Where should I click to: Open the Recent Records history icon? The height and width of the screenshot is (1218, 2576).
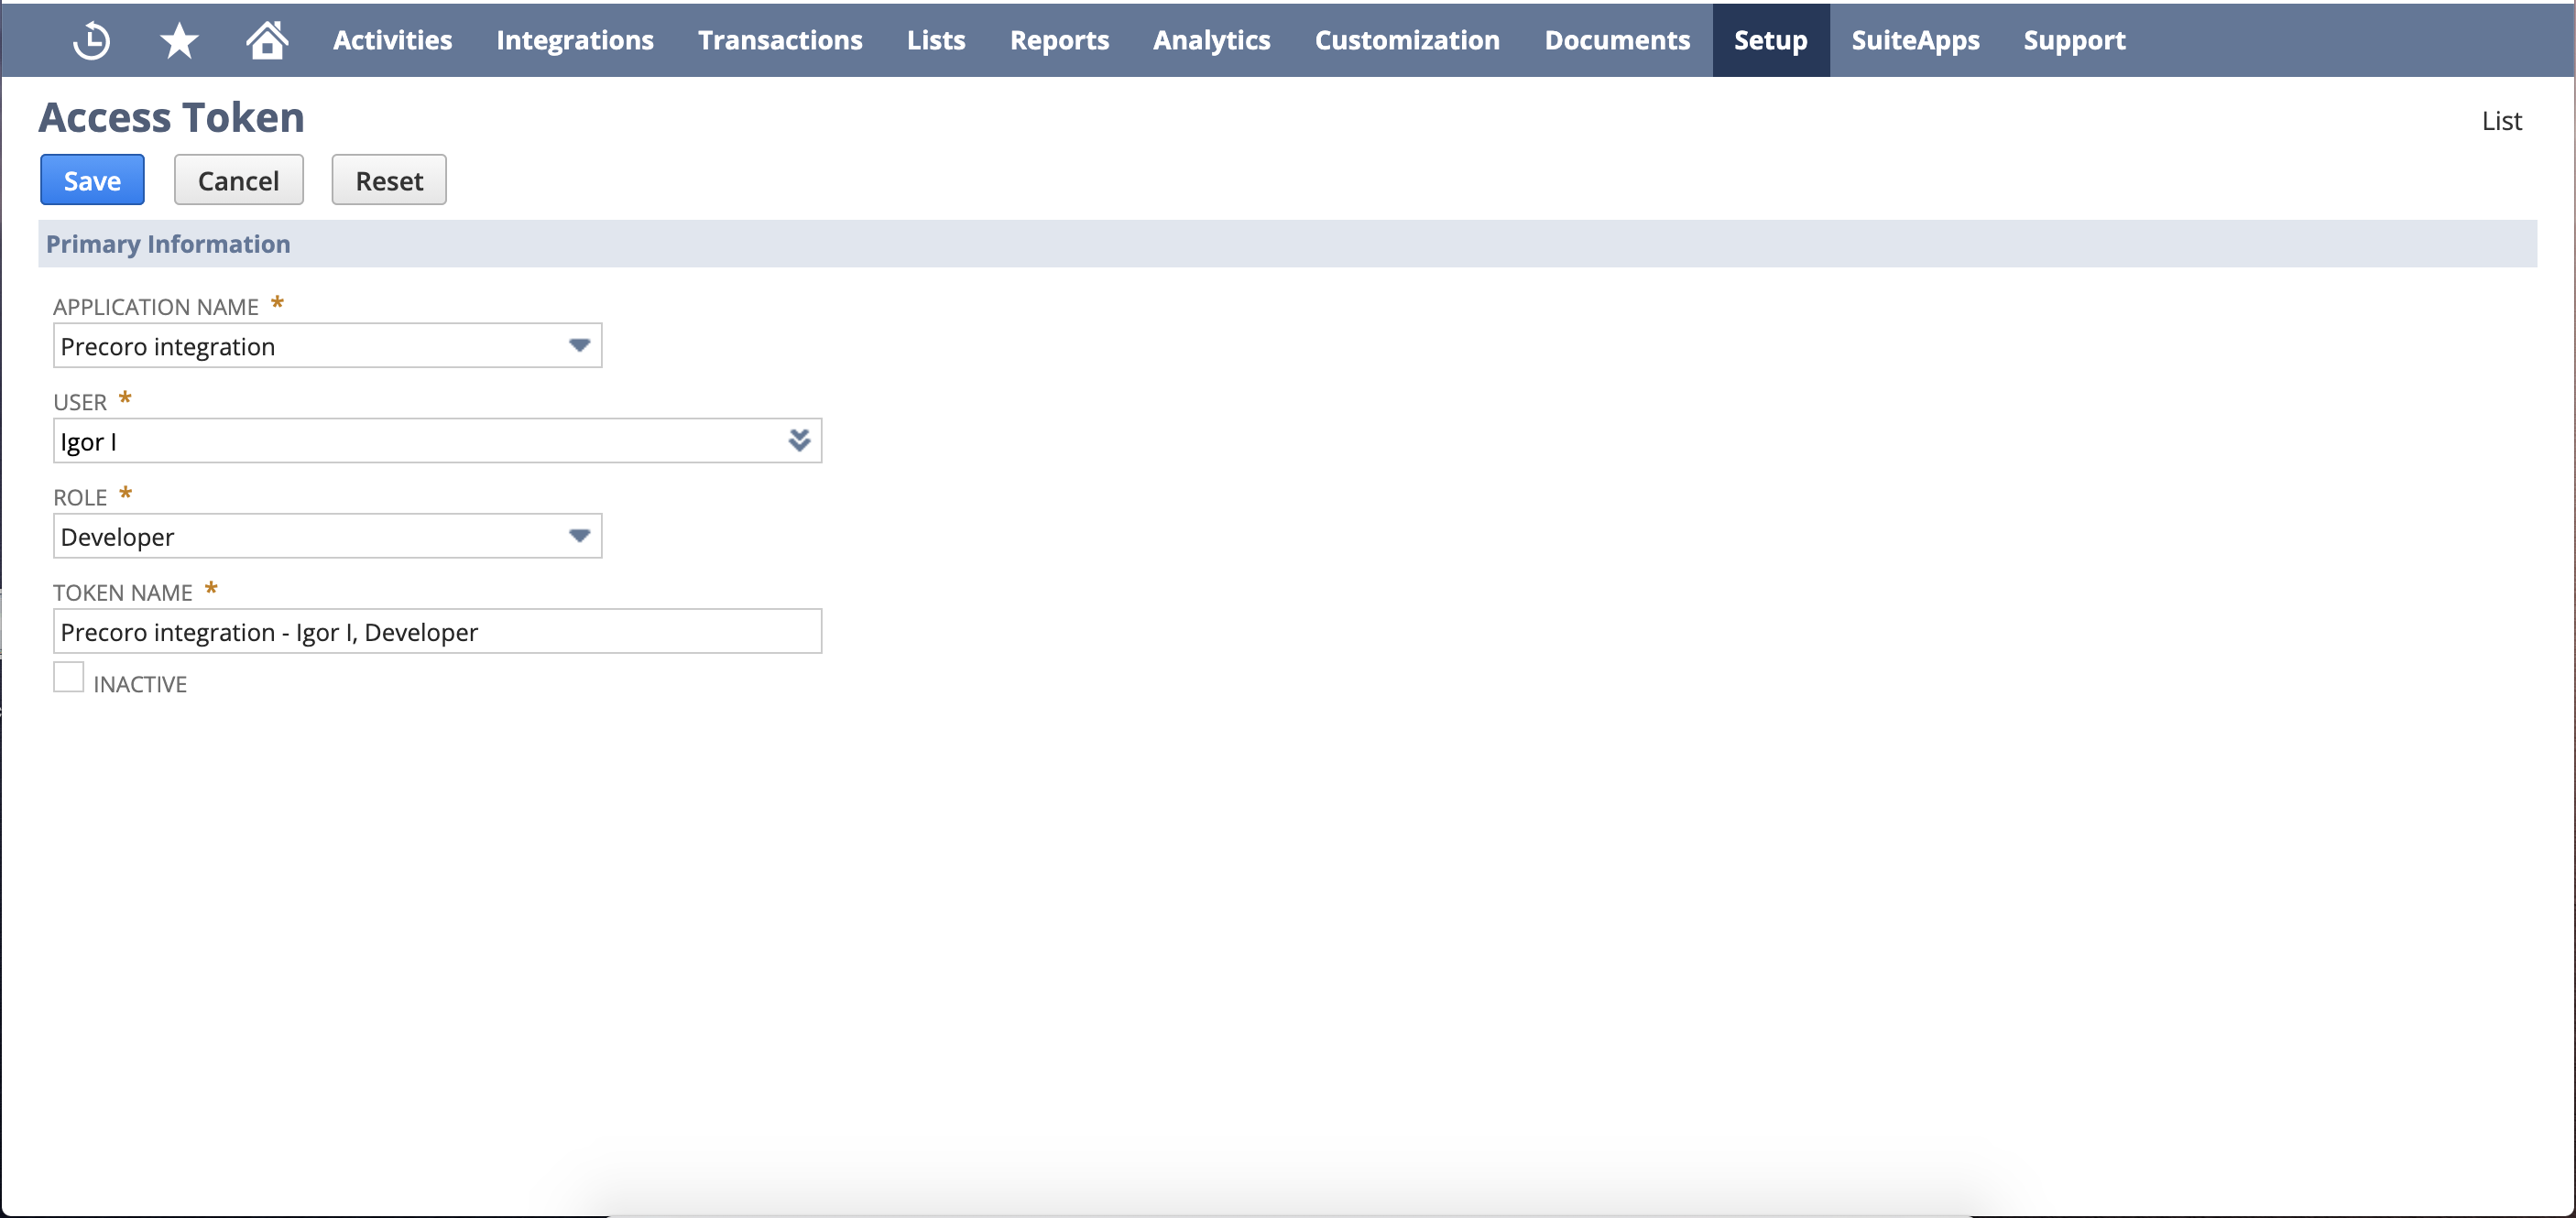[91, 40]
